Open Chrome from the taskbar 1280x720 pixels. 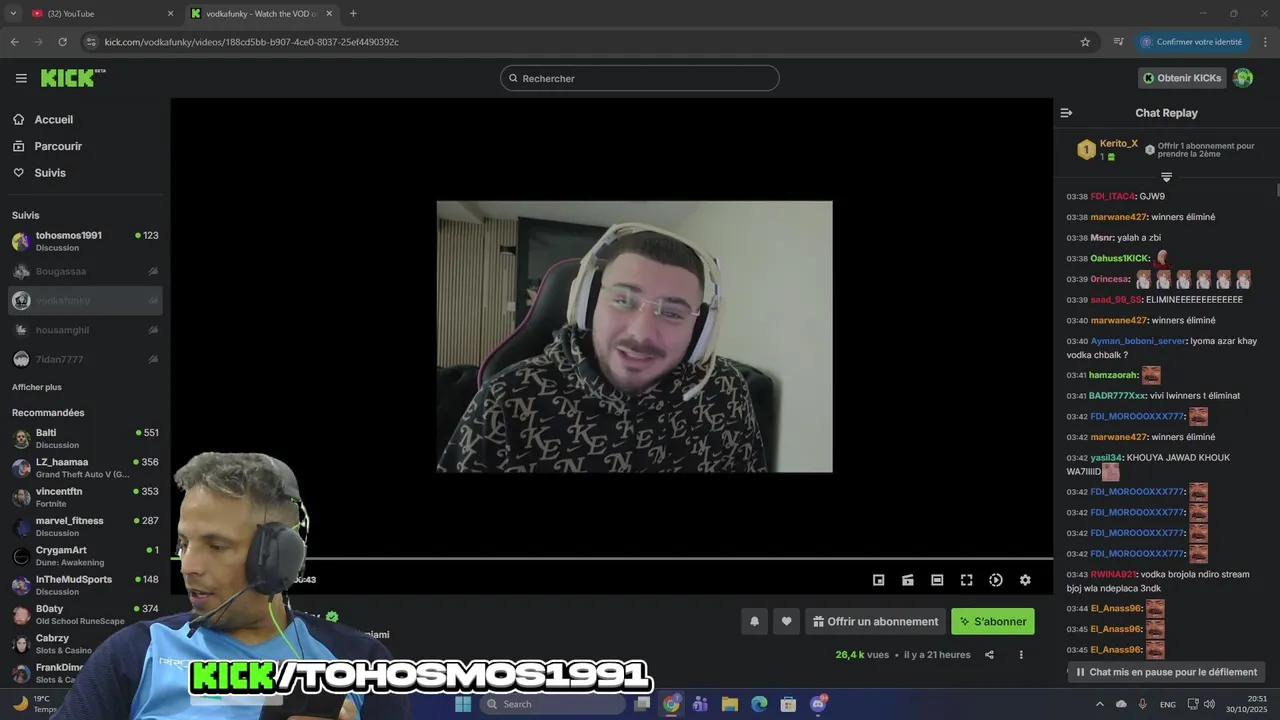click(x=671, y=704)
